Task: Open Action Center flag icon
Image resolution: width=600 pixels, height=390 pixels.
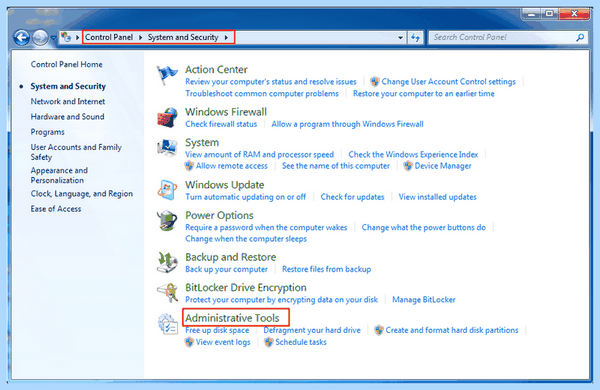Action: (167, 75)
